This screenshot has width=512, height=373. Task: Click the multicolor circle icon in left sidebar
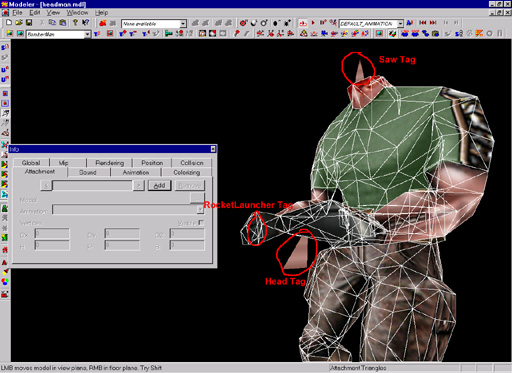(5, 282)
